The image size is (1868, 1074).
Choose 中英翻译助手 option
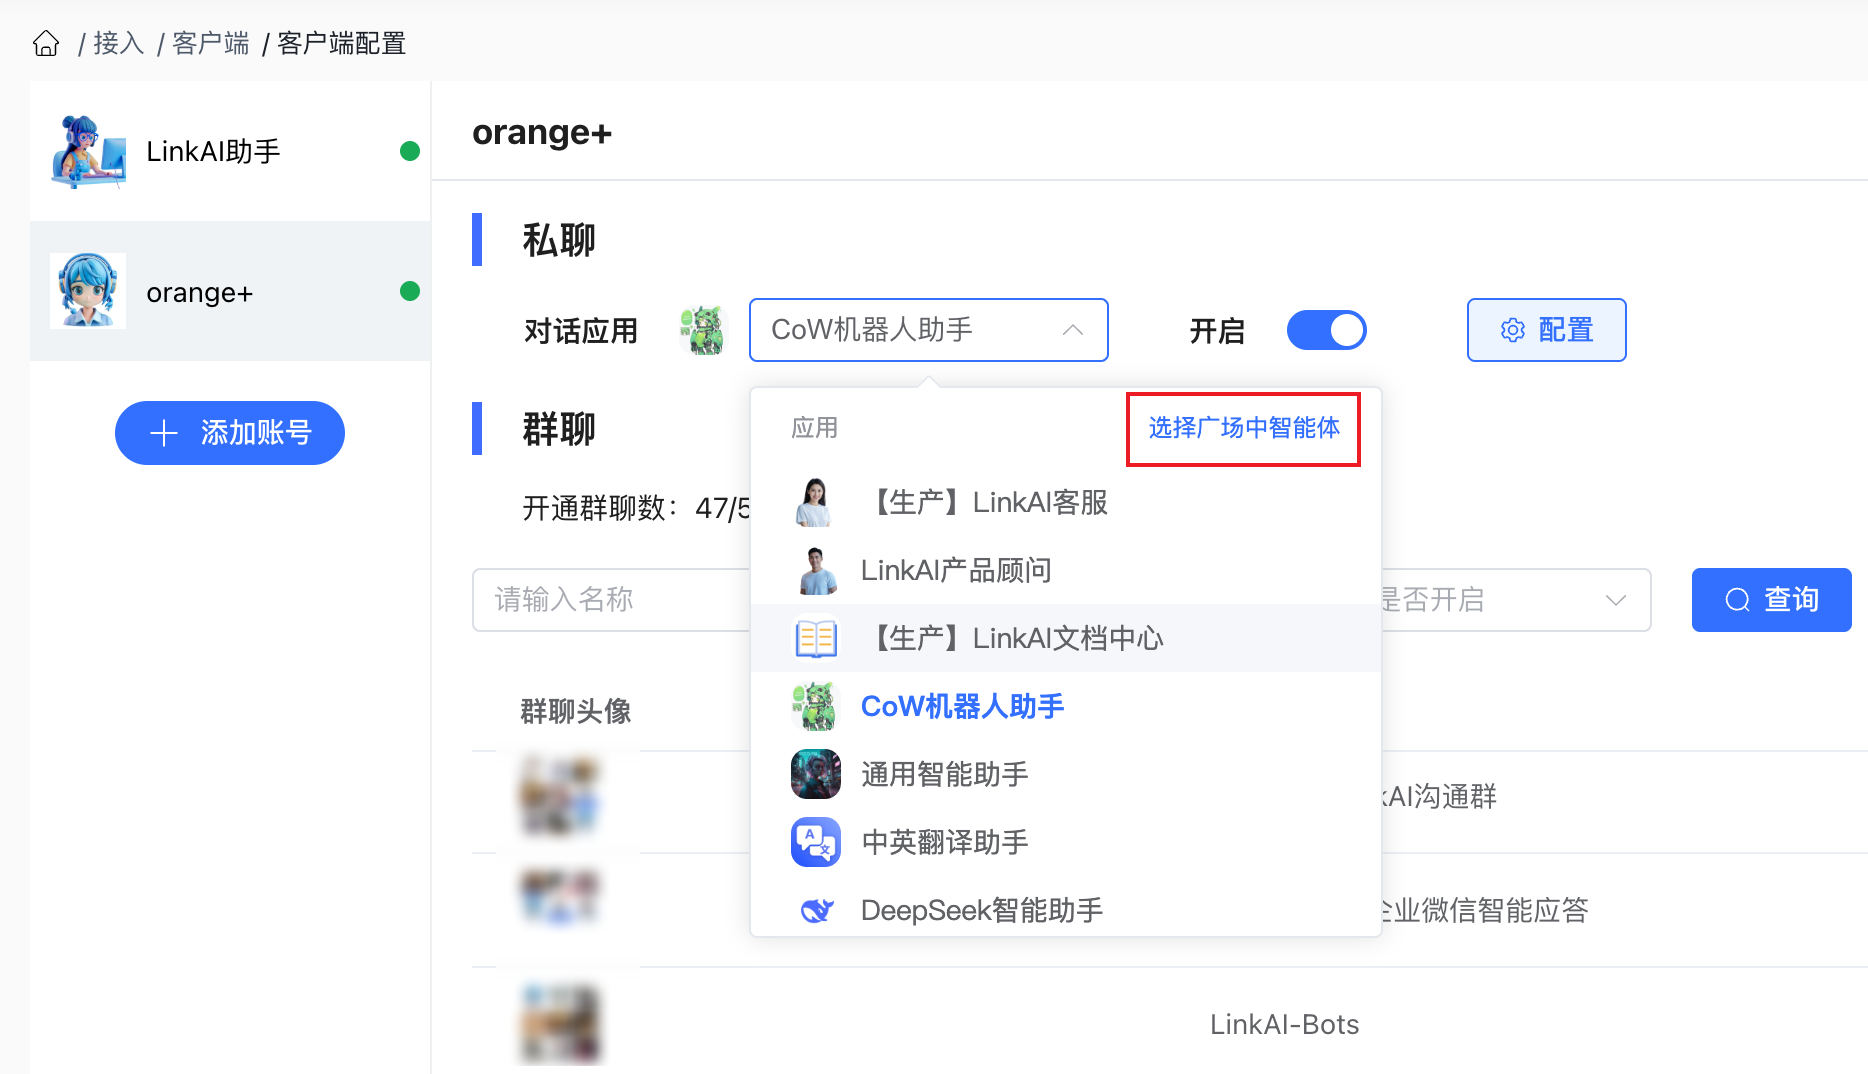[x=1066, y=842]
